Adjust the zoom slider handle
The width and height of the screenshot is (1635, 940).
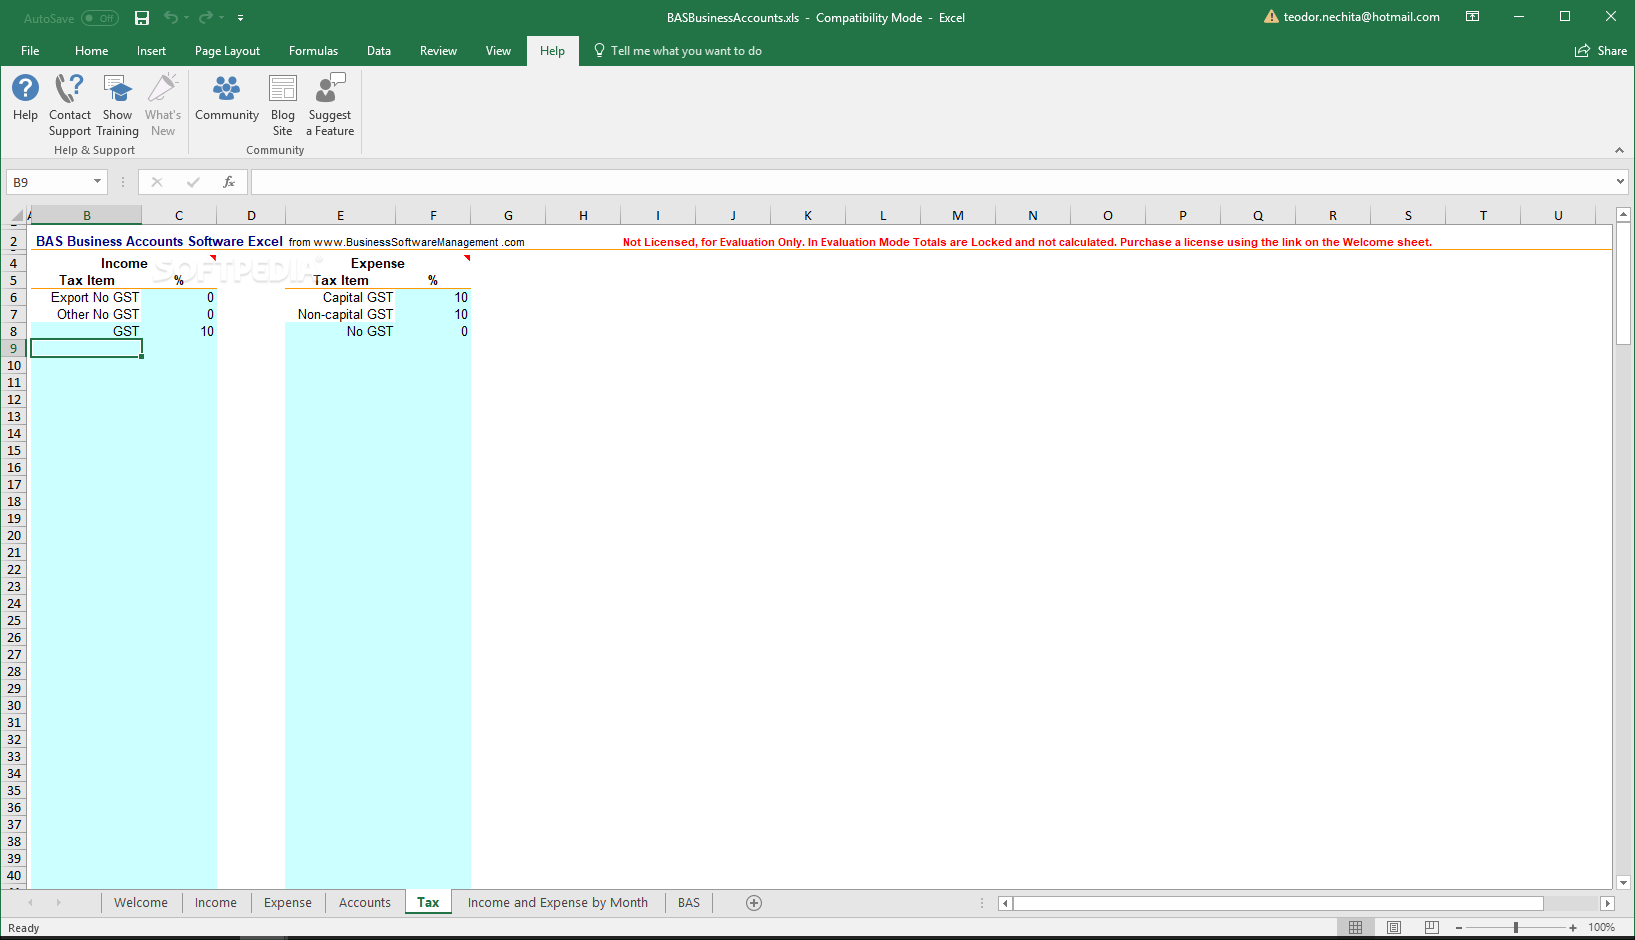click(x=1516, y=928)
